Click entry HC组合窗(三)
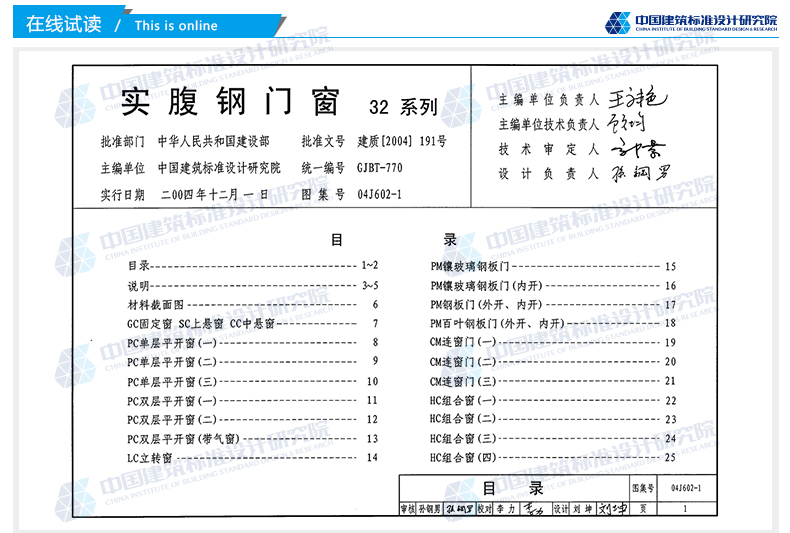The width and height of the screenshot is (790, 533). coord(553,439)
